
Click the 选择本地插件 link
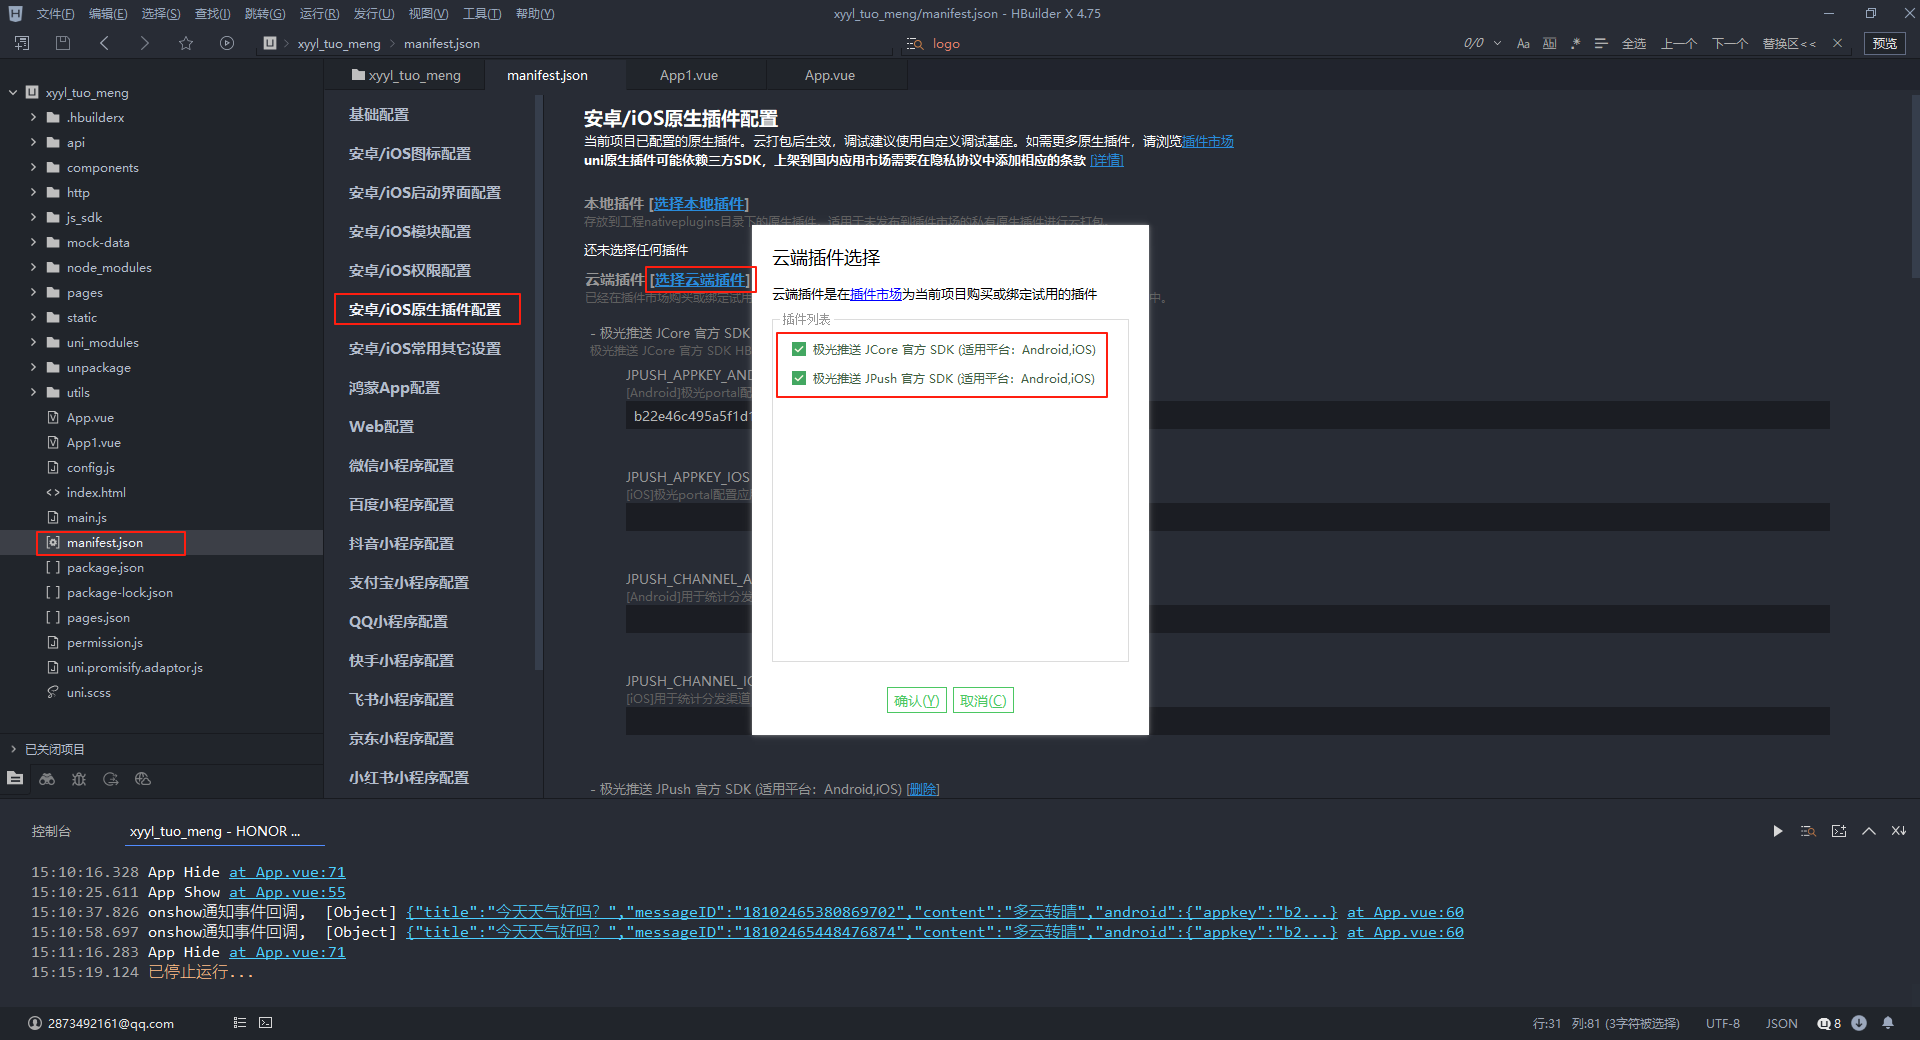699,204
